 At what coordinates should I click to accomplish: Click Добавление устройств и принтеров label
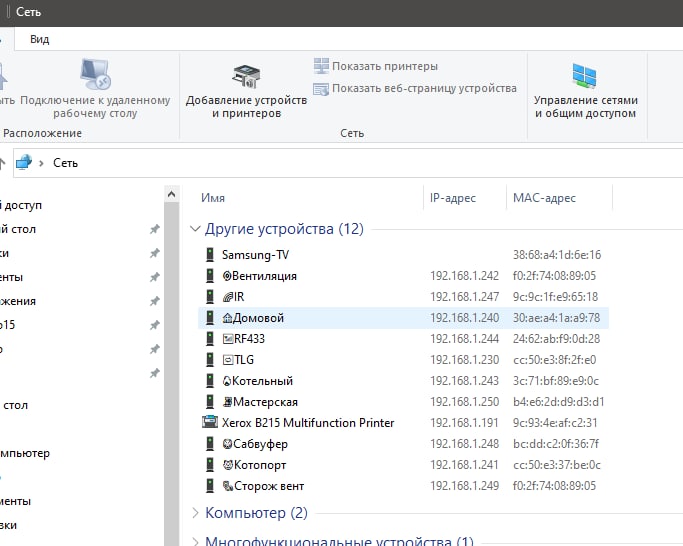(247, 107)
